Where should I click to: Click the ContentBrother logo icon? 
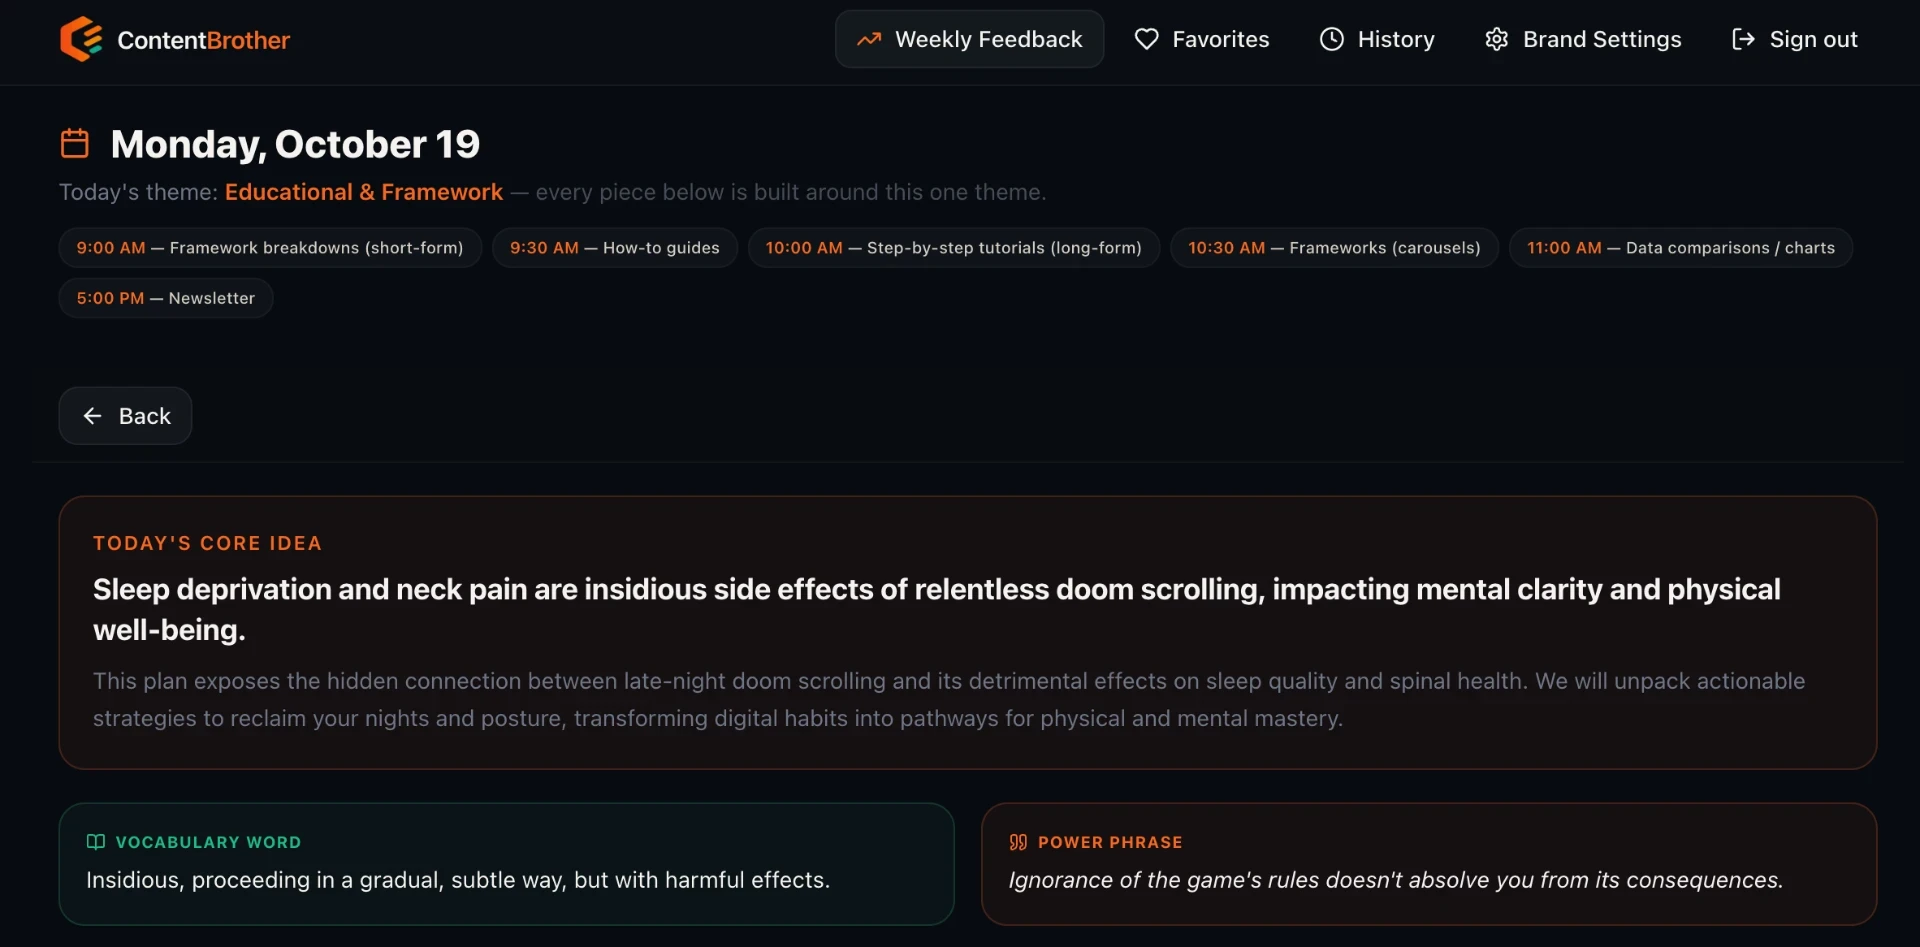[81, 39]
